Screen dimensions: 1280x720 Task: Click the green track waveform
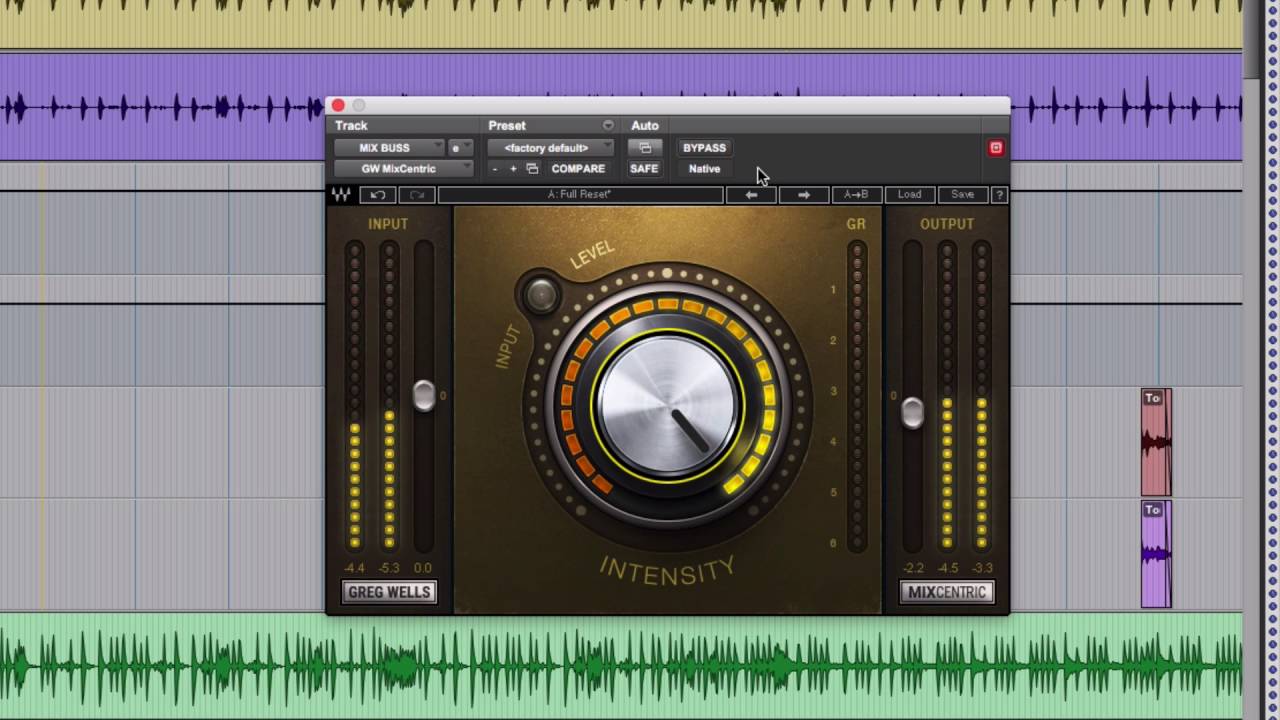click(x=620, y=667)
